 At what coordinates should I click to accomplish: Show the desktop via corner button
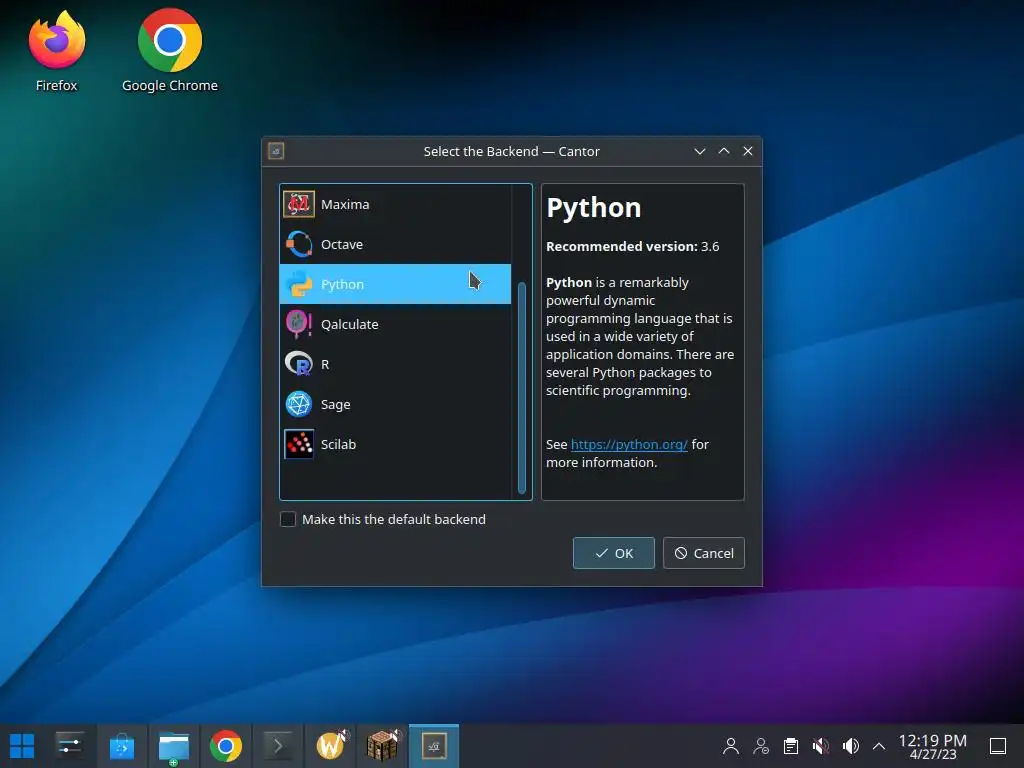[x=998, y=746]
